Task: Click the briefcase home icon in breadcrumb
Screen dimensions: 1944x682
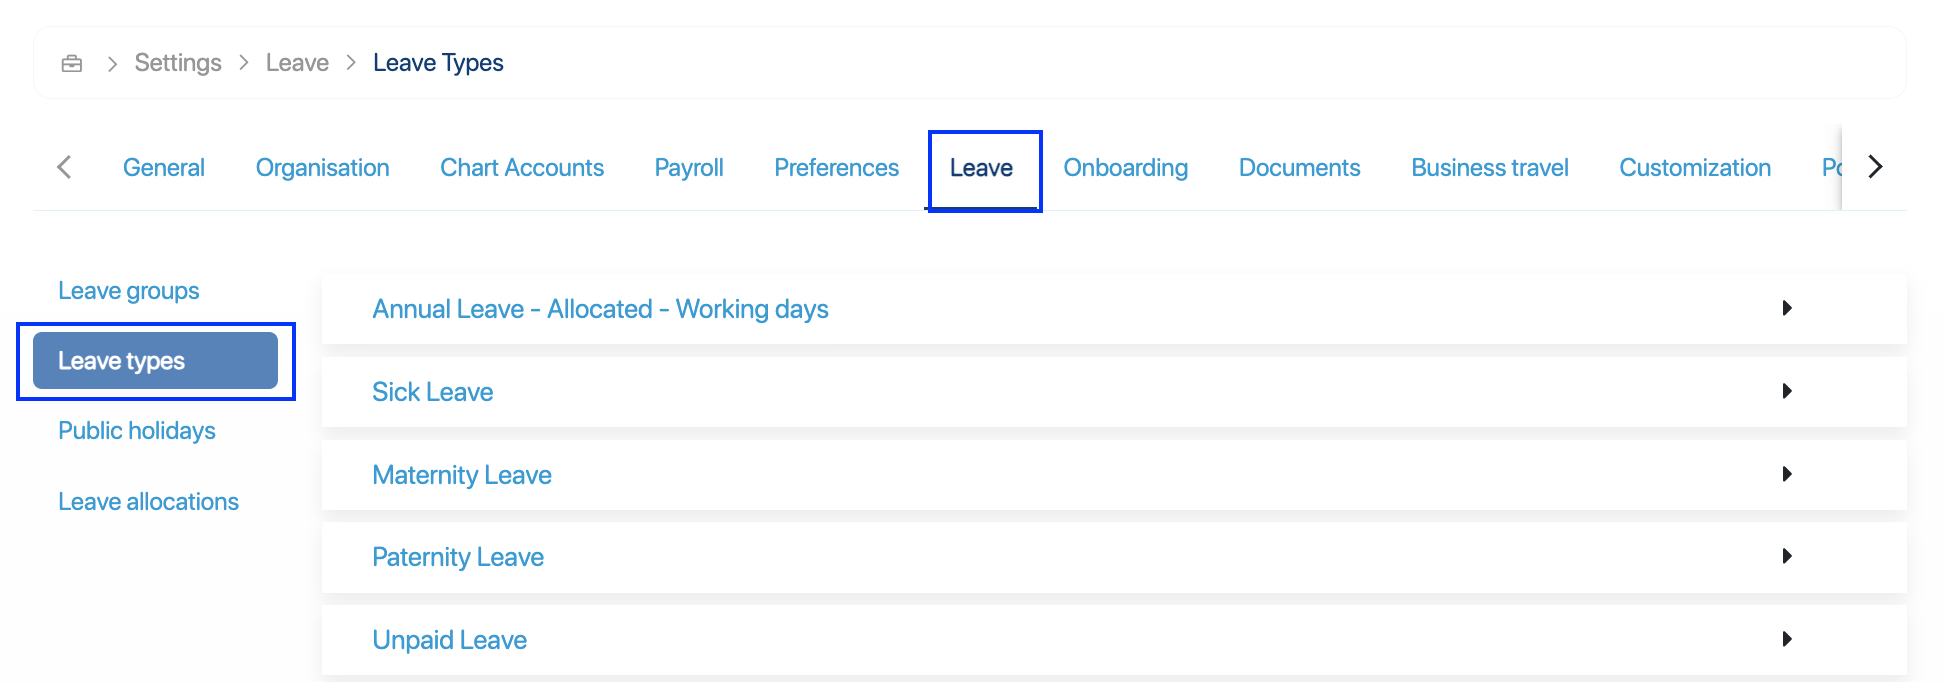Action: pyautogui.click(x=72, y=64)
